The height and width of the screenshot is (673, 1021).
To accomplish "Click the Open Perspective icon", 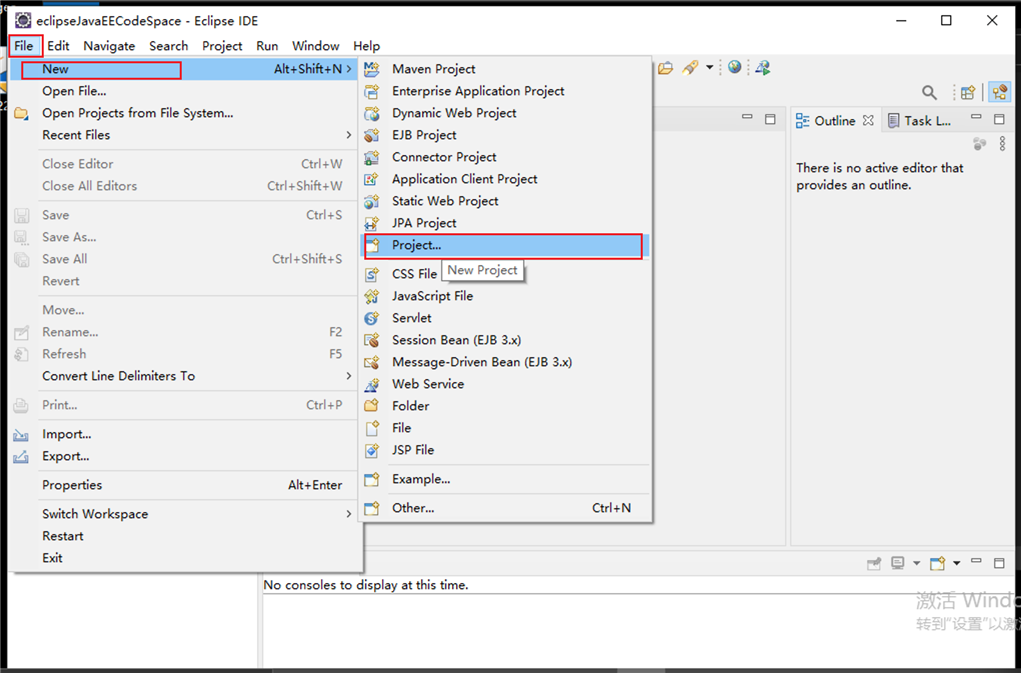I will click(x=968, y=92).
